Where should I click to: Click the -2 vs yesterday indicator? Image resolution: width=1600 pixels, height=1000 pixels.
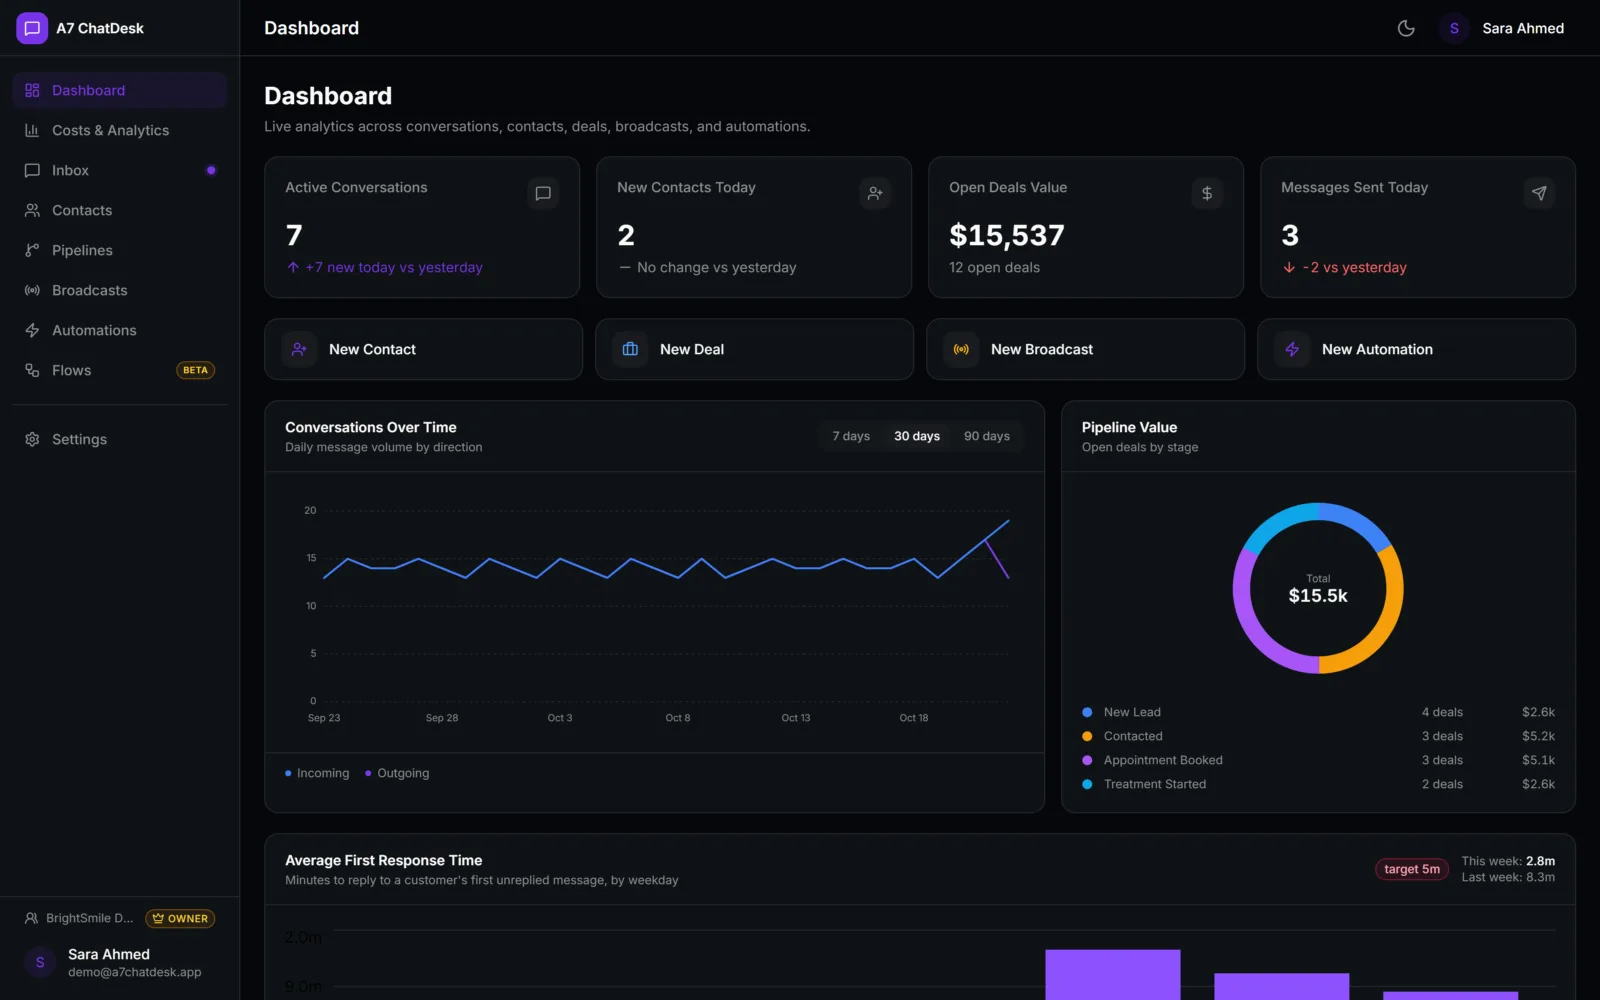1345,267
